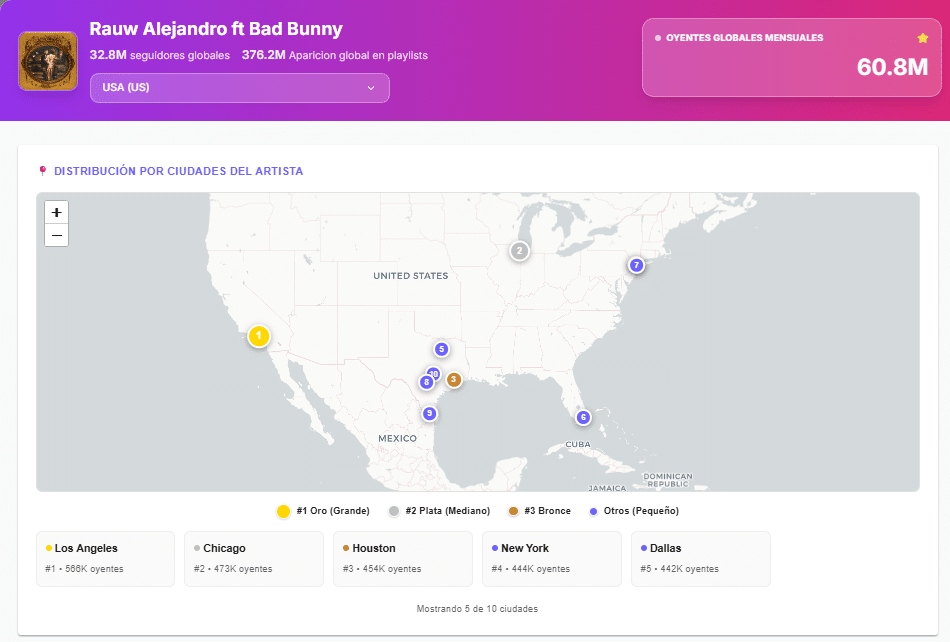The width and height of the screenshot is (950, 642).
Task: Click bronze marker number 3 on map
Action: 454,380
